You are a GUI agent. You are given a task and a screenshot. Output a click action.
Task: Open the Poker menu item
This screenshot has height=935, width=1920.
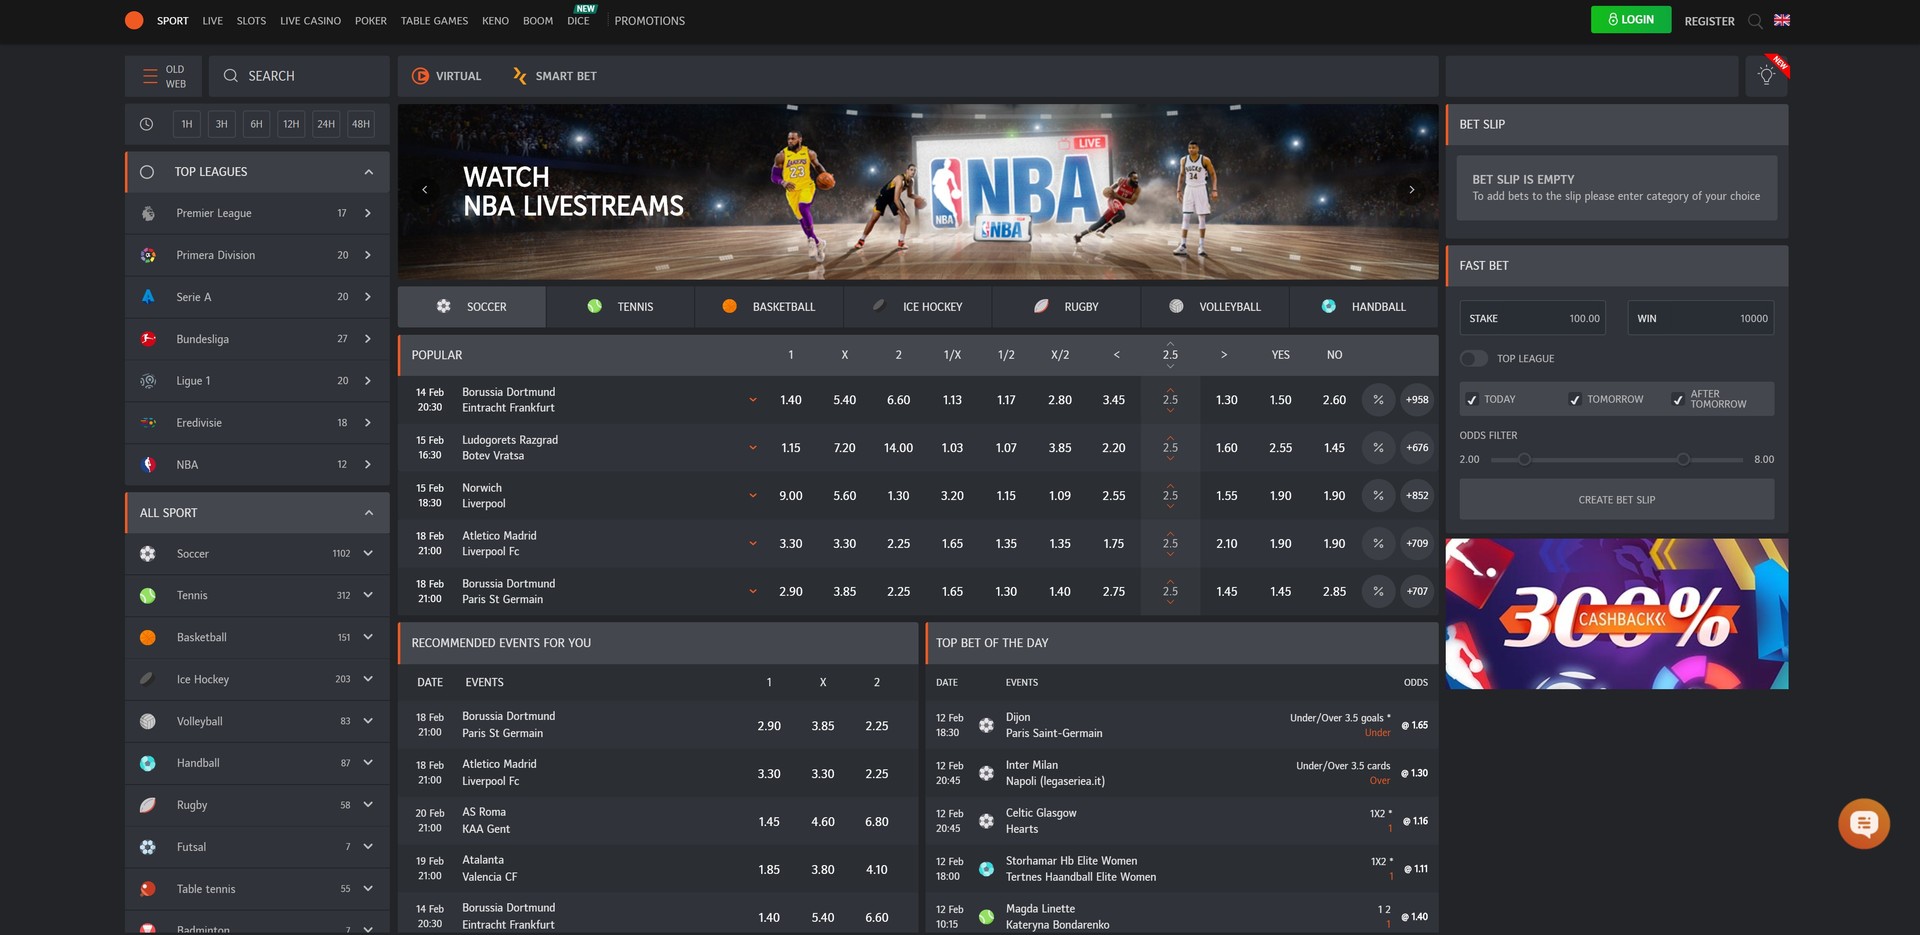click(x=370, y=21)
